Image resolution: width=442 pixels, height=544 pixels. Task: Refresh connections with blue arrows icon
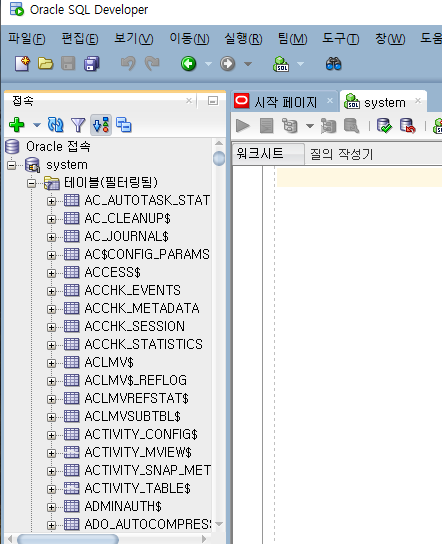pyautogui.click(x=56, y=125)
